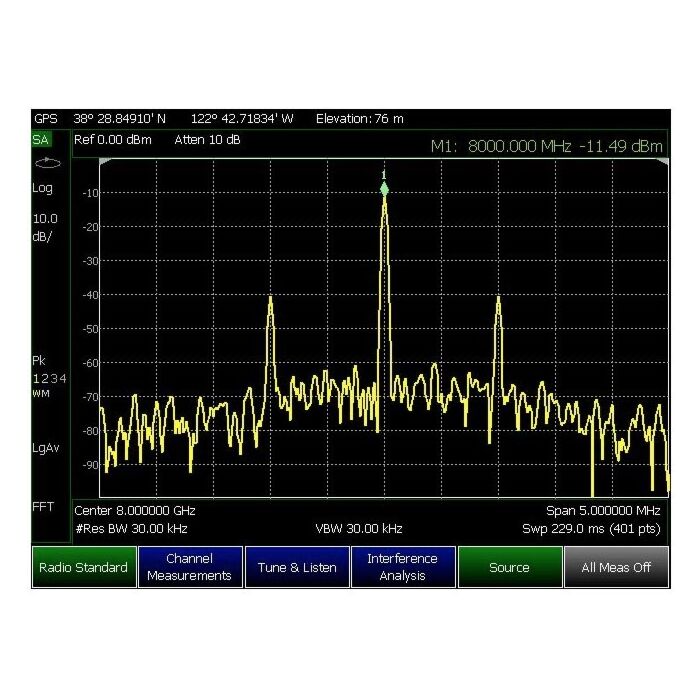Click the green marker 1 diamond at peak
This screenshot has height=700, width=700.
pos(384,187)
